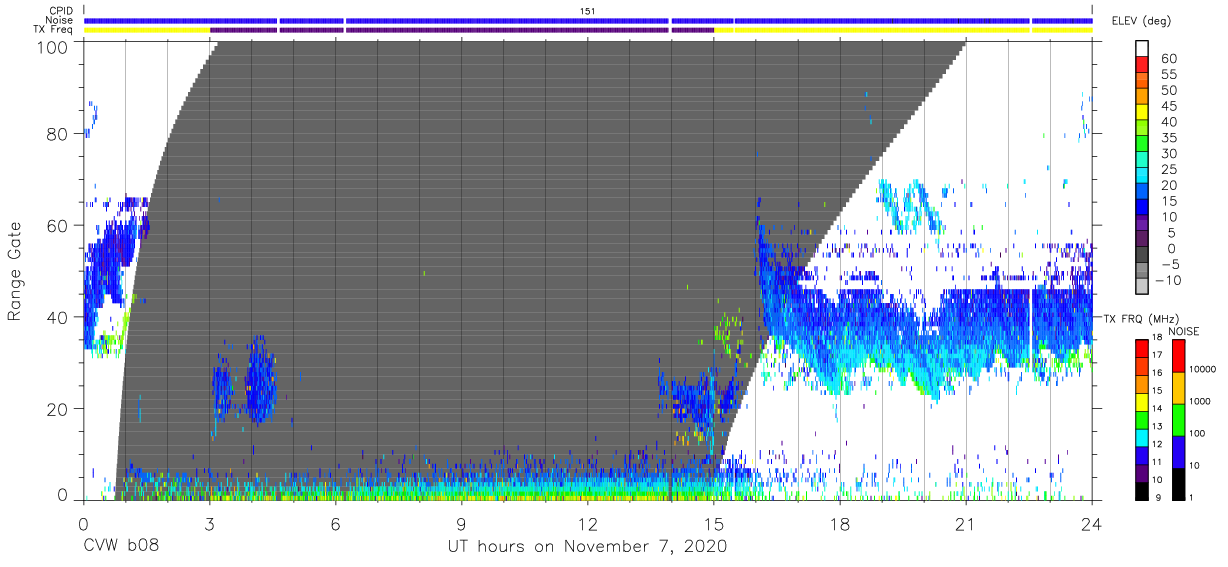
Task: Select white top swatch above 60 on ELEV colorbar
Action: 1144,49
